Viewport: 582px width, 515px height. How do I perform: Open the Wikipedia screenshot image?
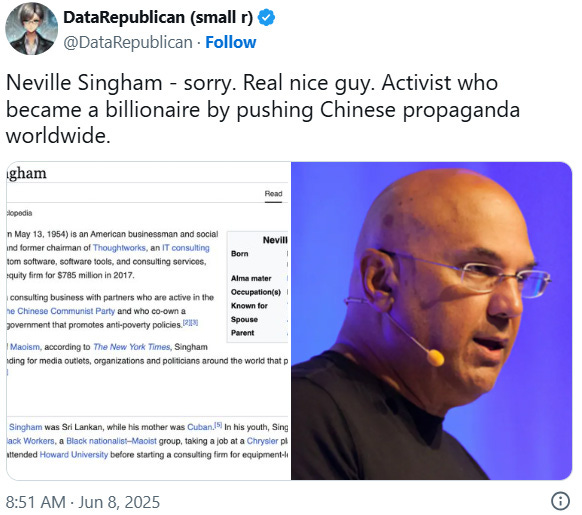click(148, 321)
